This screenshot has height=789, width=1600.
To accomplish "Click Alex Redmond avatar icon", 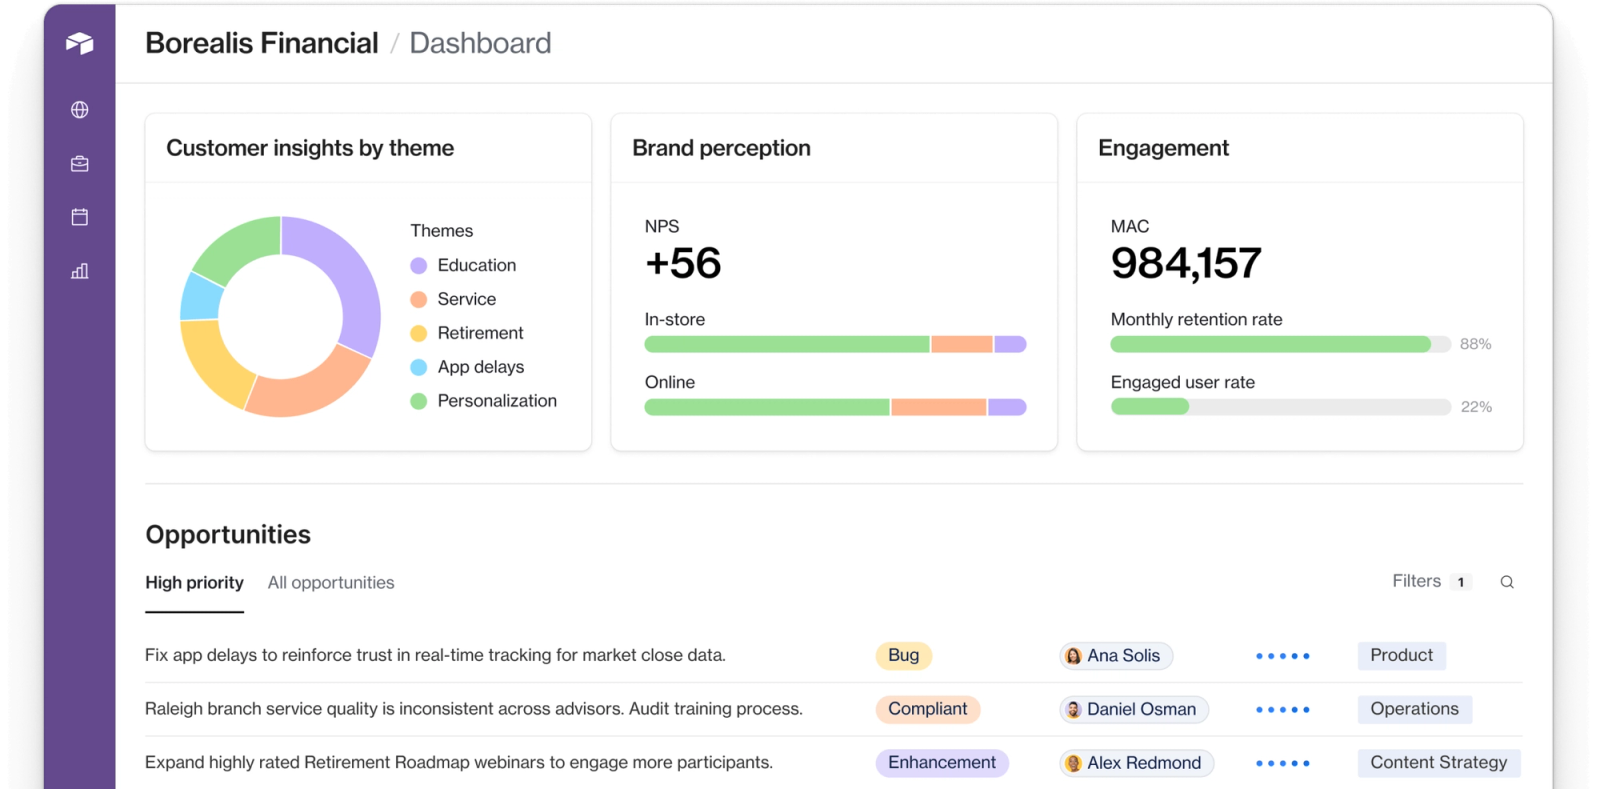I will (1073, 763).
